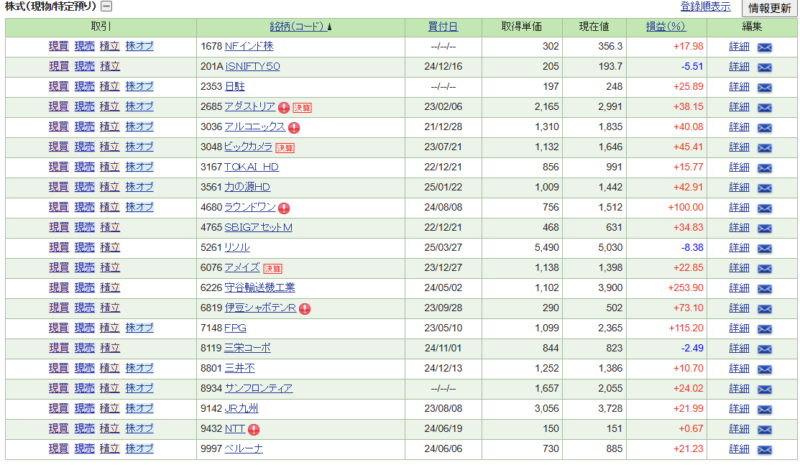Click mail icon in 守谷輸送機工業 row
The width and height of the screenshot is (800, 465).
[764, 289]
